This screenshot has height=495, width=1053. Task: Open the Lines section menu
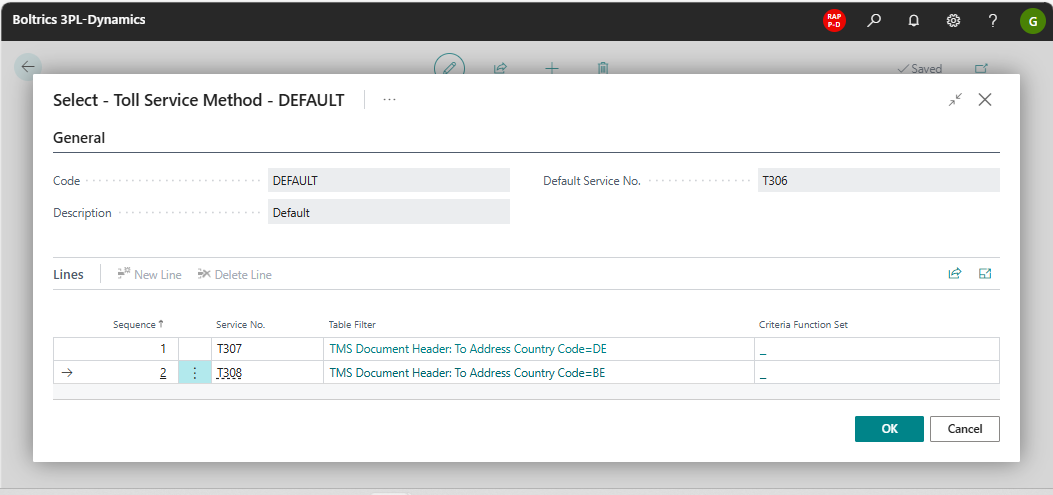click(x=68, y=275)
